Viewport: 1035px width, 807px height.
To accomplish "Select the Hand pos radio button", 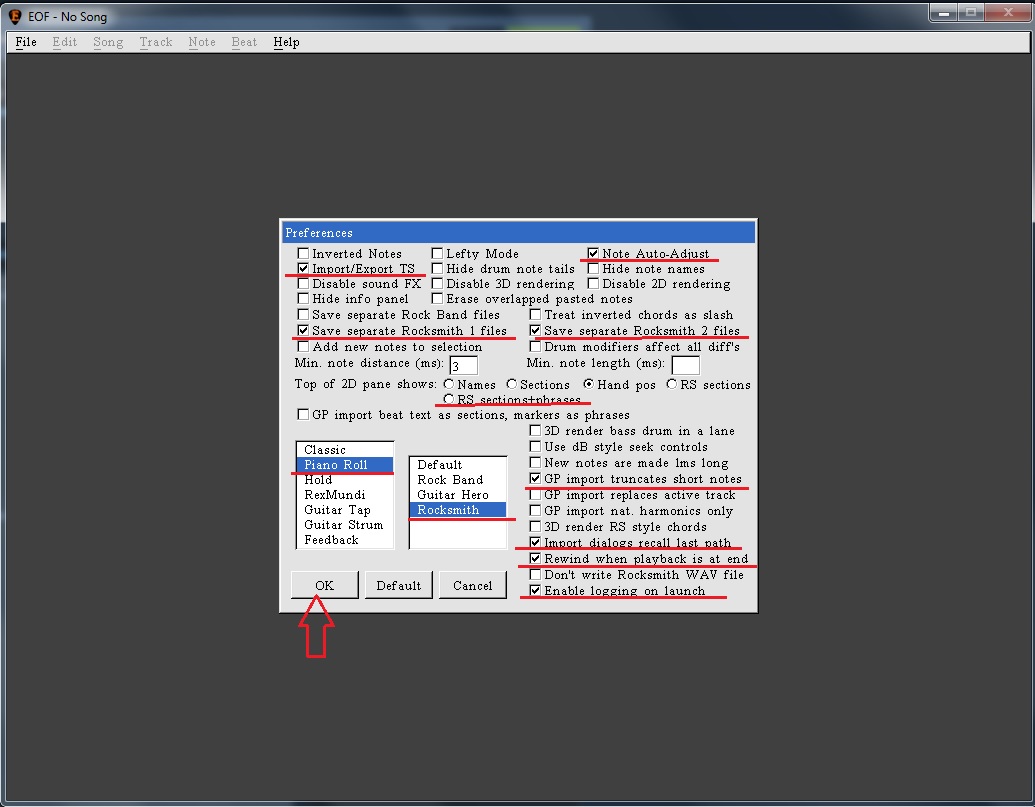I will coord(588,384).
